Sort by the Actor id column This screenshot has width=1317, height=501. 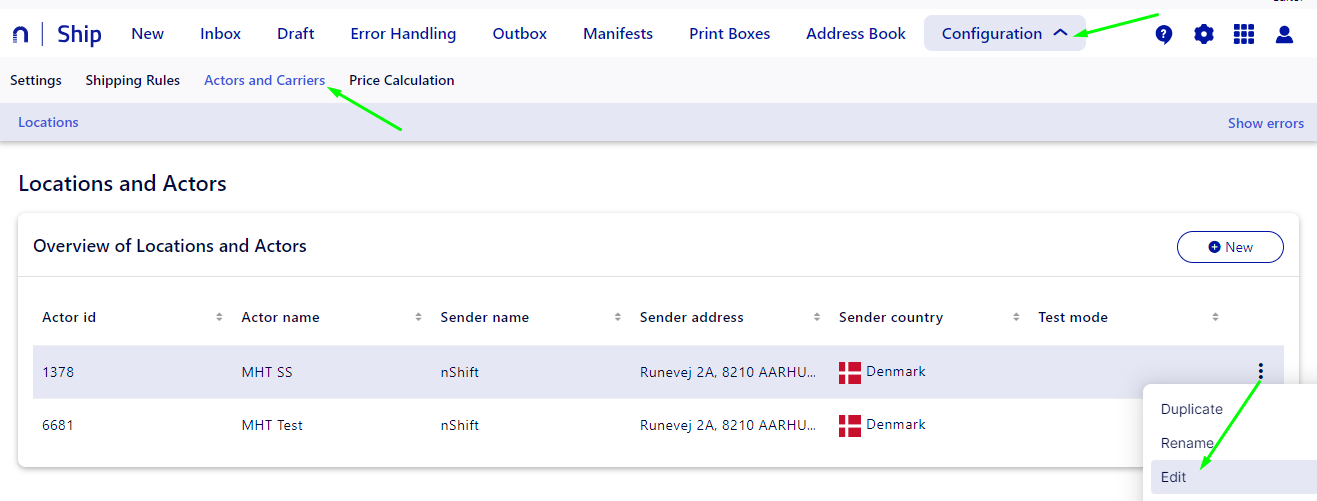click(219, 318)
